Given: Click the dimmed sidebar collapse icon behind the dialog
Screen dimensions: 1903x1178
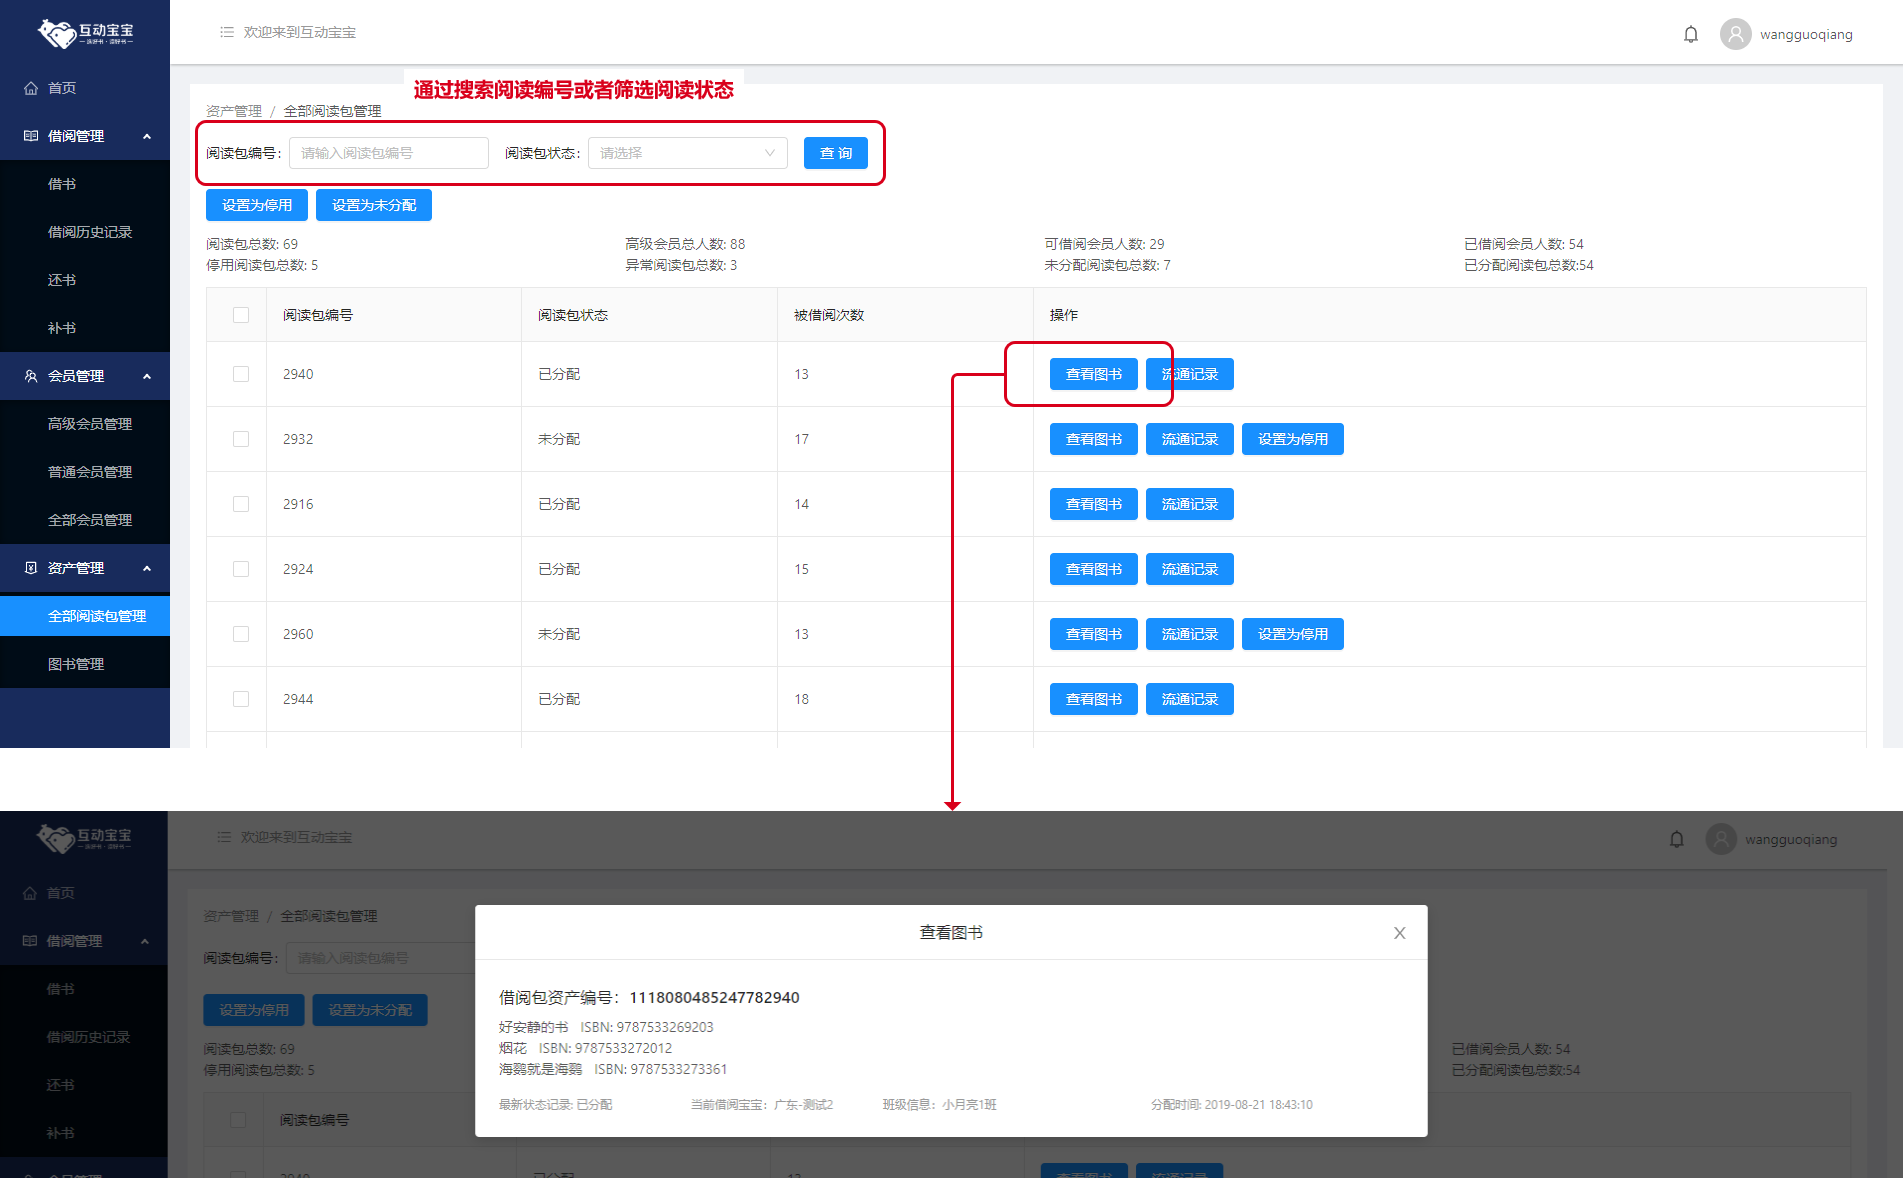Looking at the screenshot, I should [x=224, y=837].
